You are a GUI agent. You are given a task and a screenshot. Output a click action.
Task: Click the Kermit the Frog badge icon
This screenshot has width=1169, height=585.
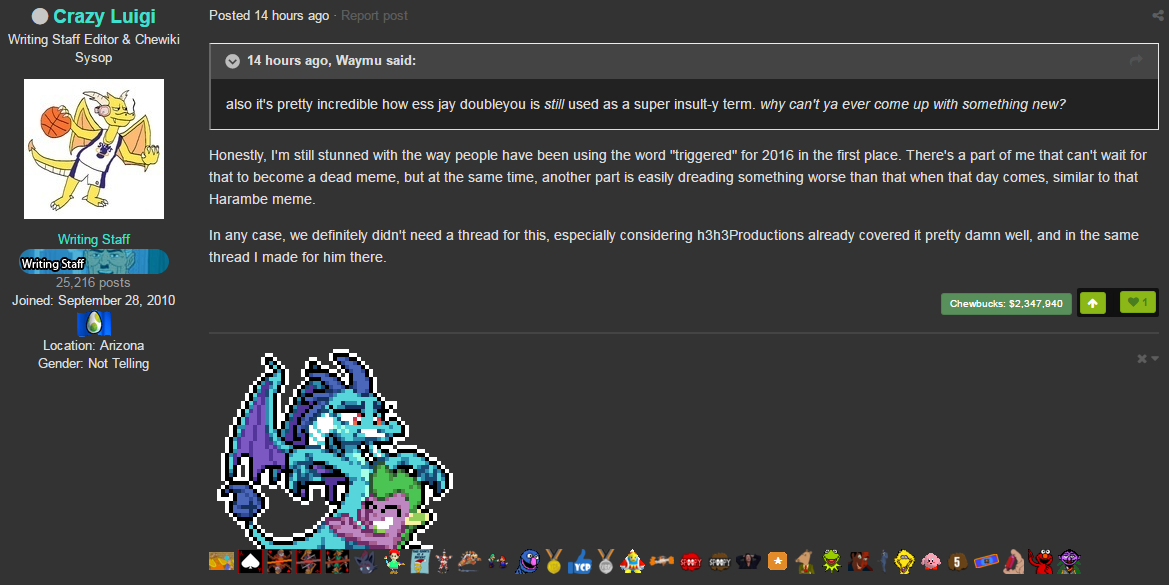[x=831, y=560]
